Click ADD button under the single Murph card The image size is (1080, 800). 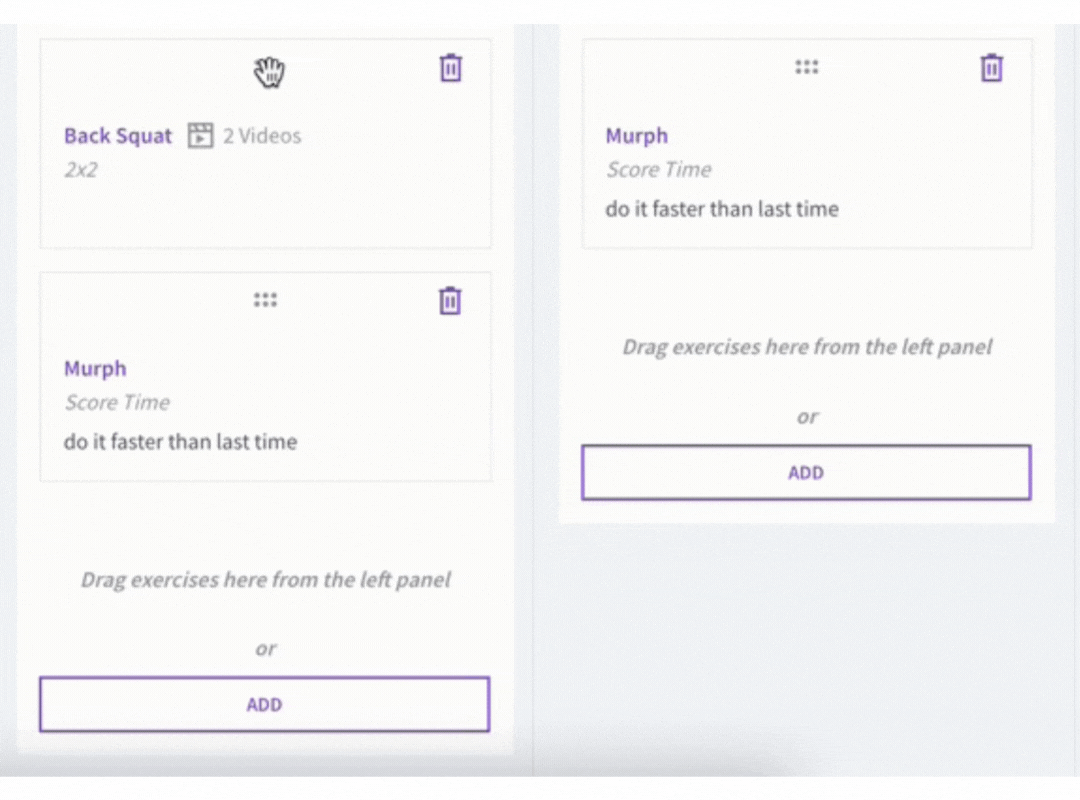806,472
